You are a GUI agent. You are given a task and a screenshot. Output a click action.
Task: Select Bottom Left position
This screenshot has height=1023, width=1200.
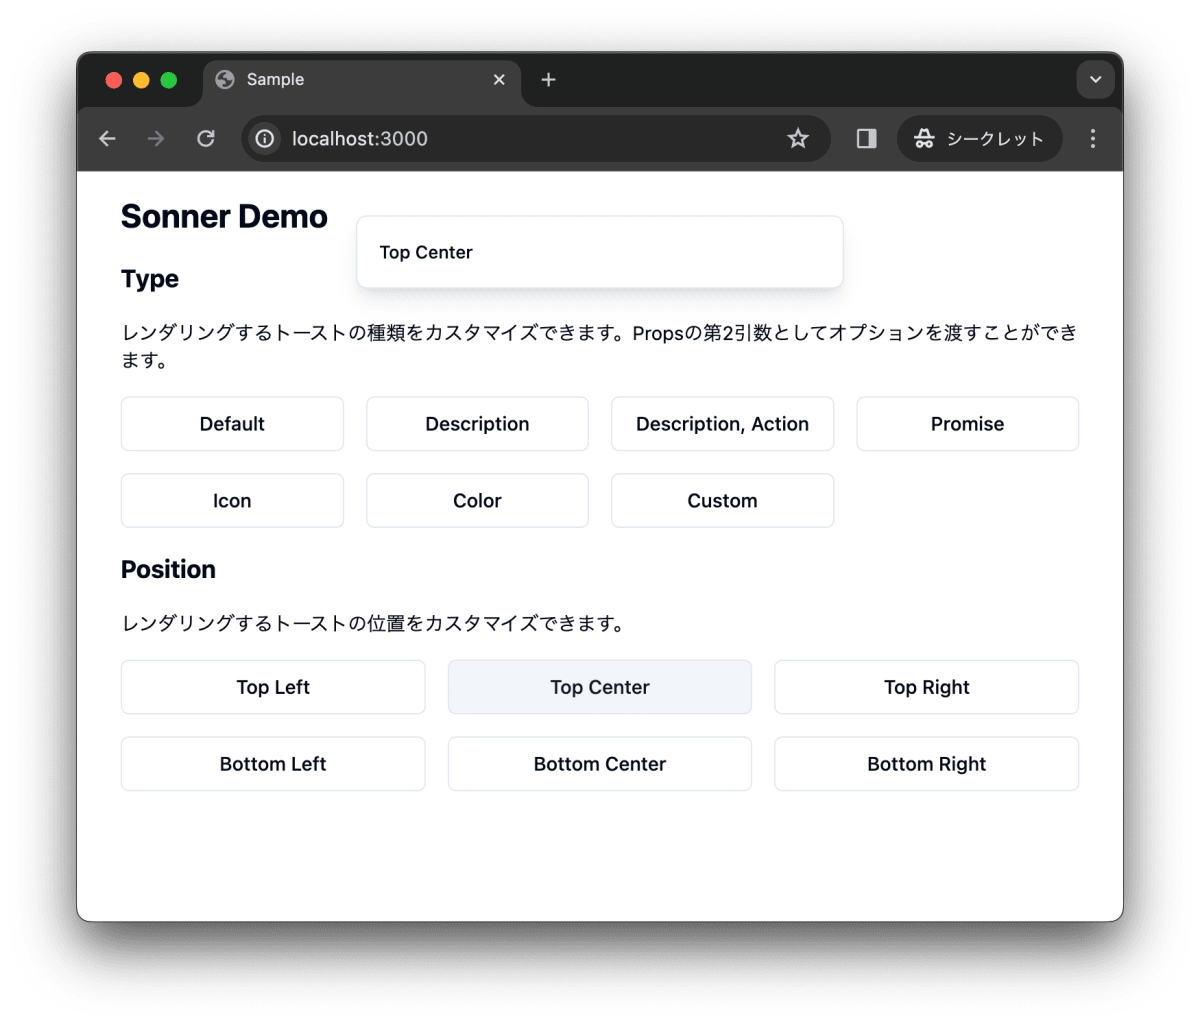click(273, 764)
